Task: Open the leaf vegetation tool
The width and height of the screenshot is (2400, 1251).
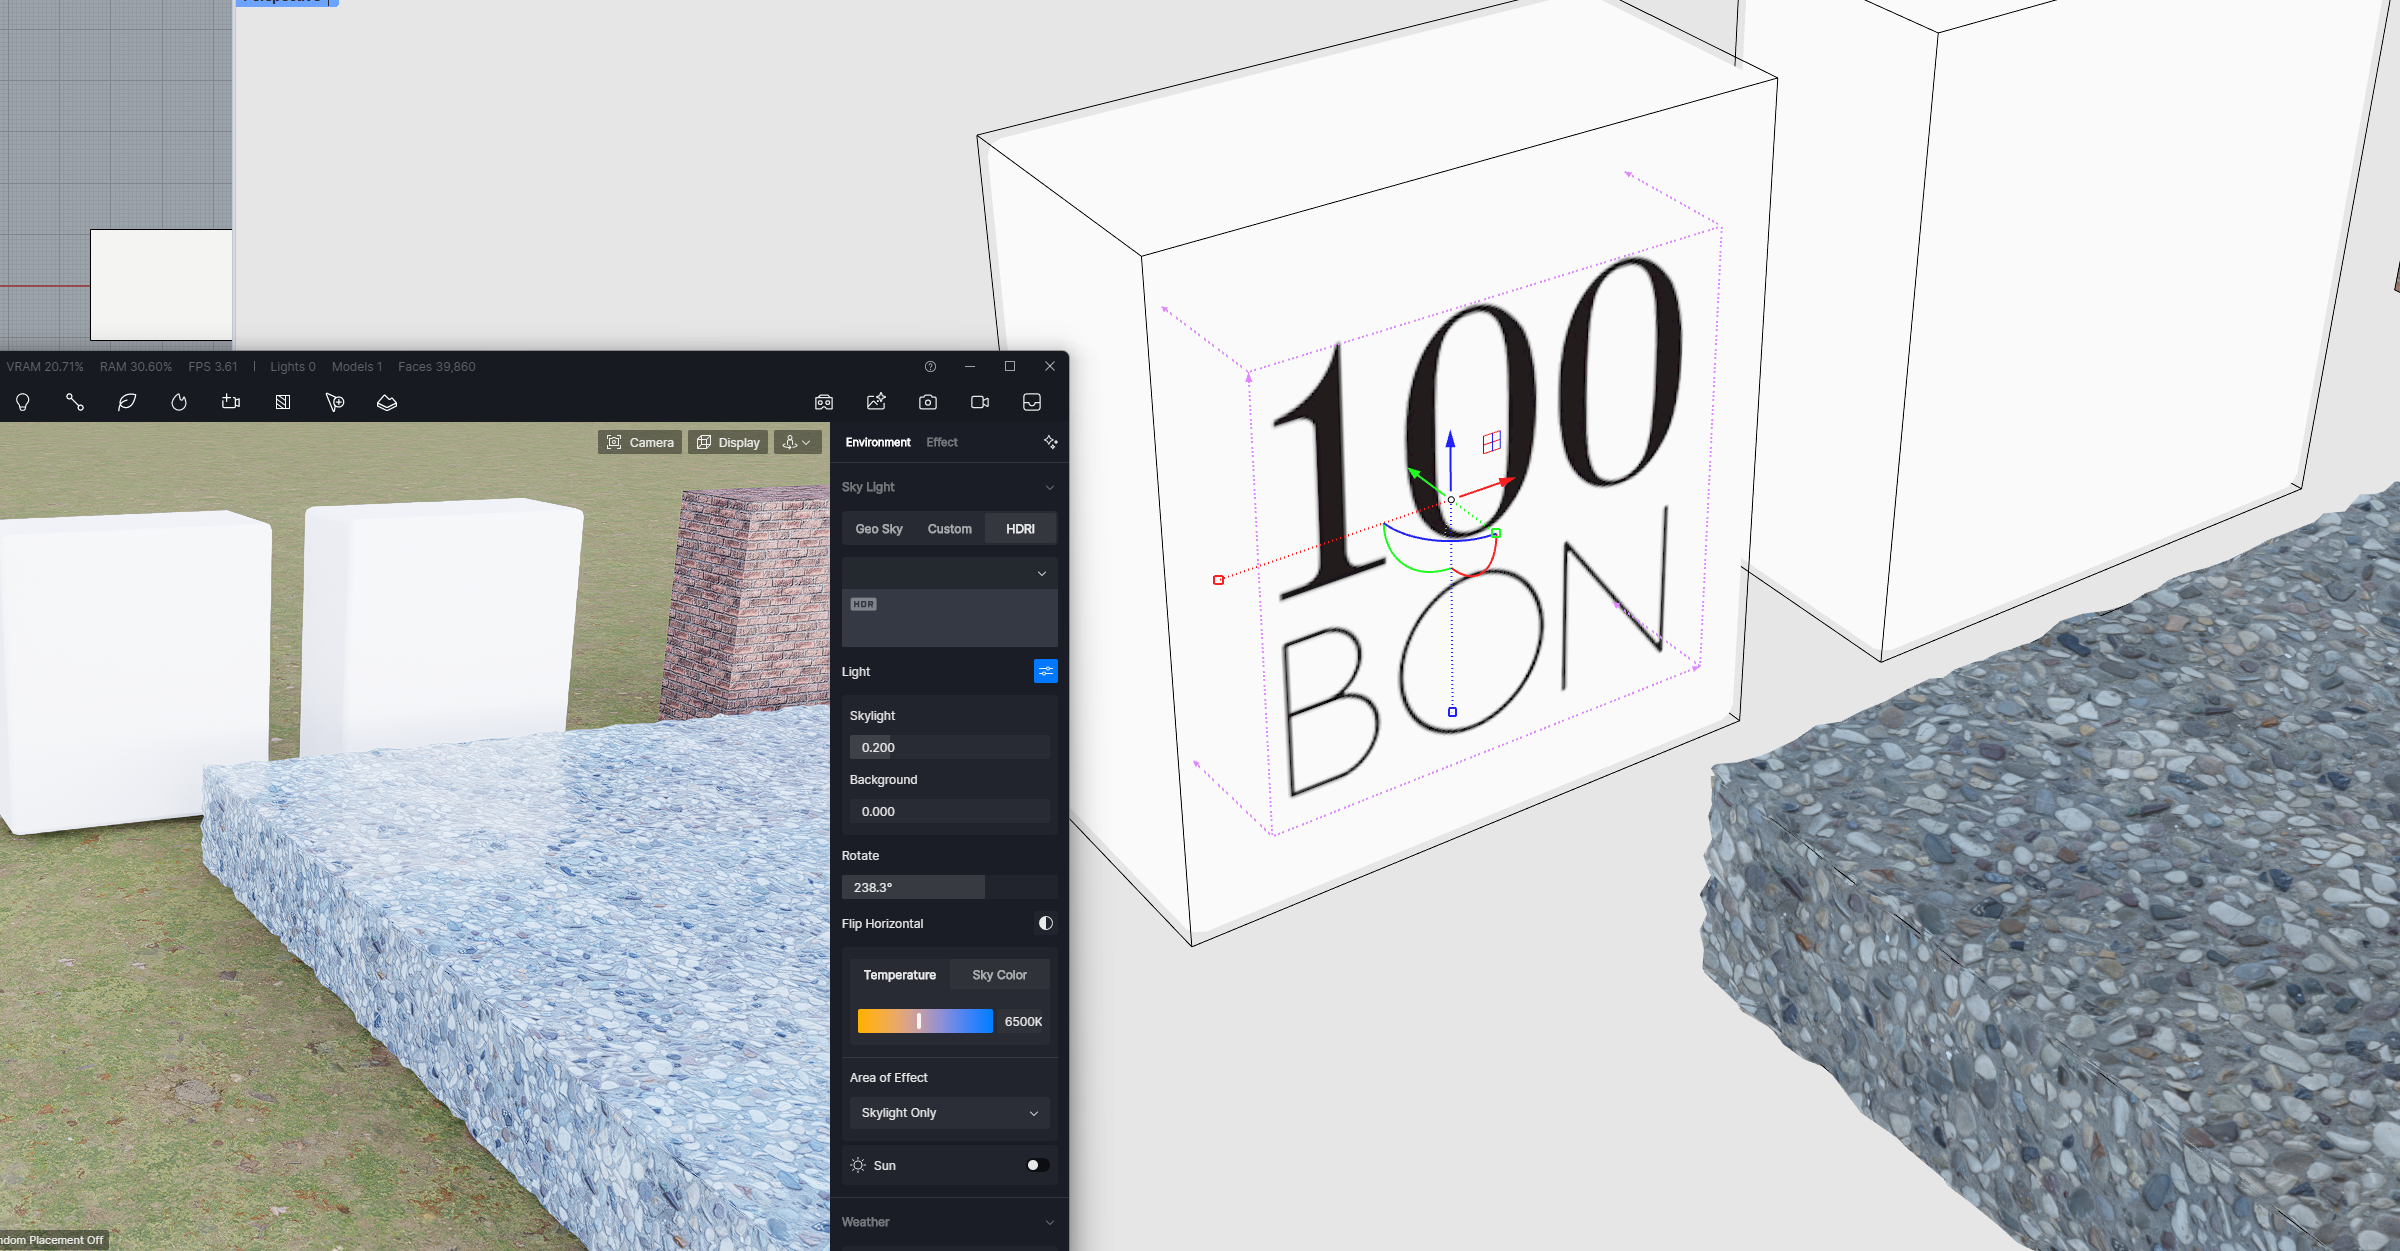Action: click(x=127, y=402)
